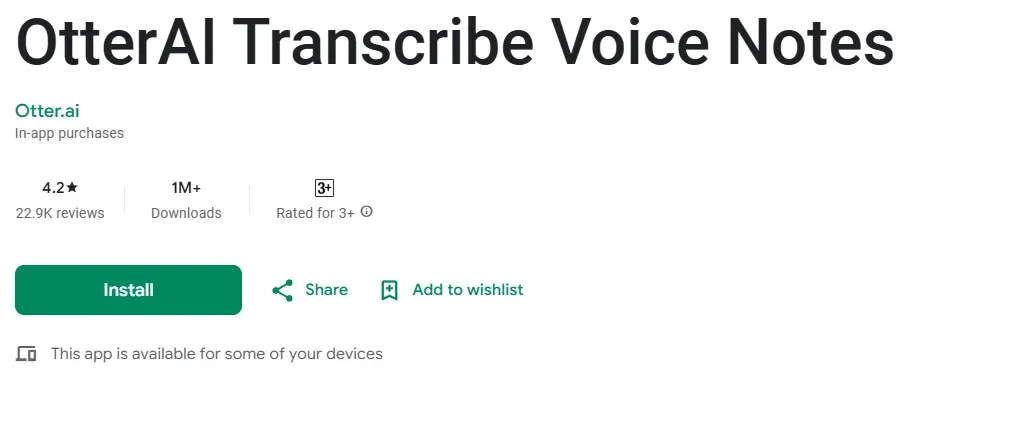Click the word Notes in the title

(812, 42)
